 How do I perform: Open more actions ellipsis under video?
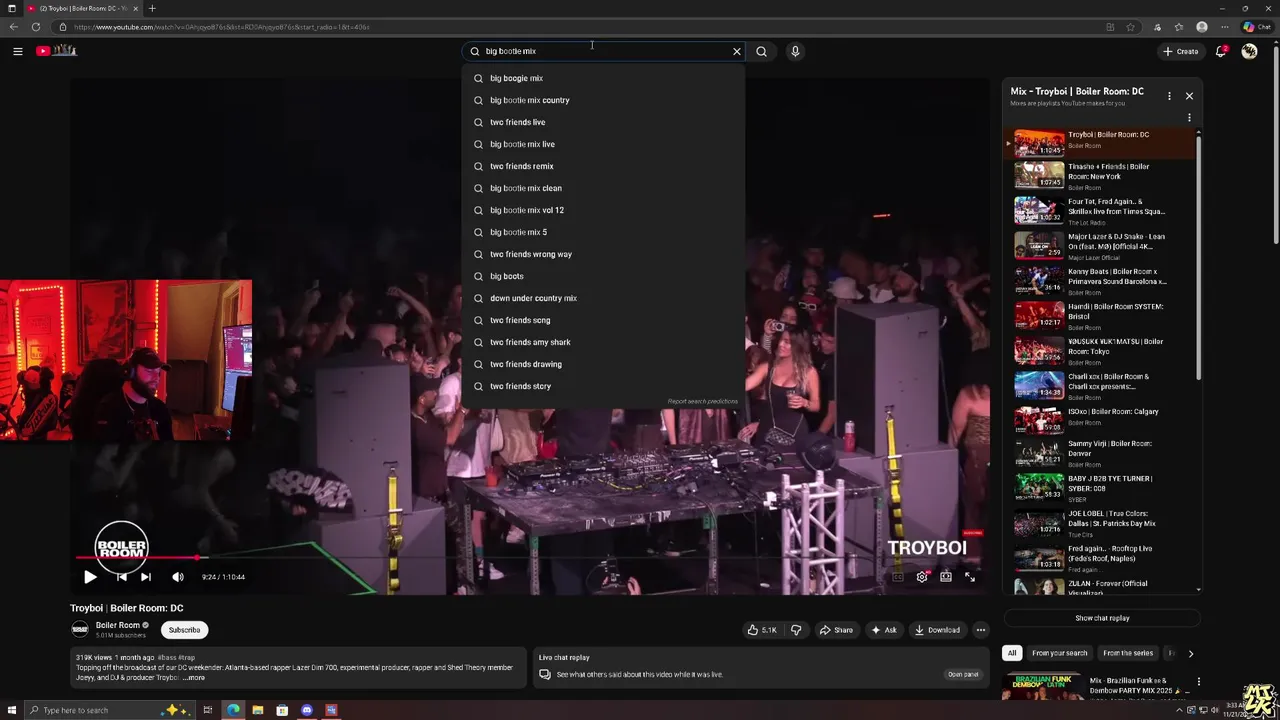[981, 630]
